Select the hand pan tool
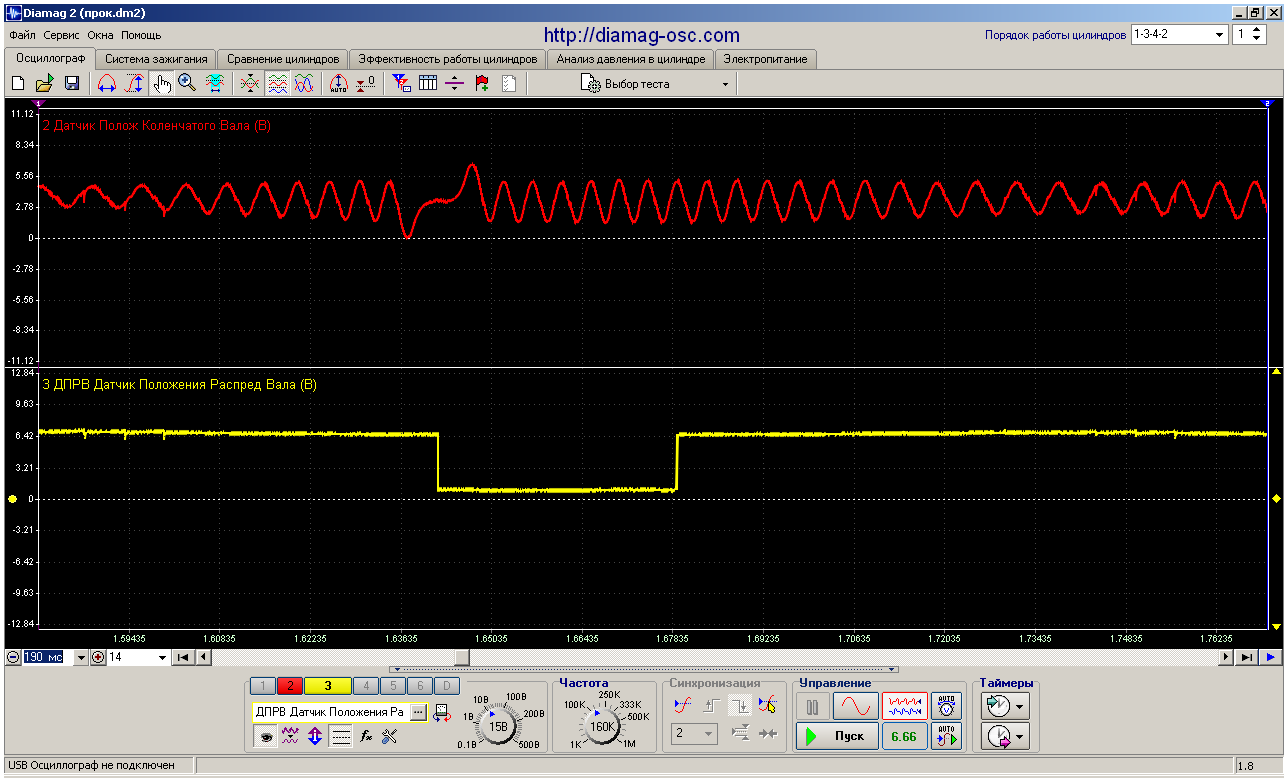1288x778 pixels. coord(161,84)
